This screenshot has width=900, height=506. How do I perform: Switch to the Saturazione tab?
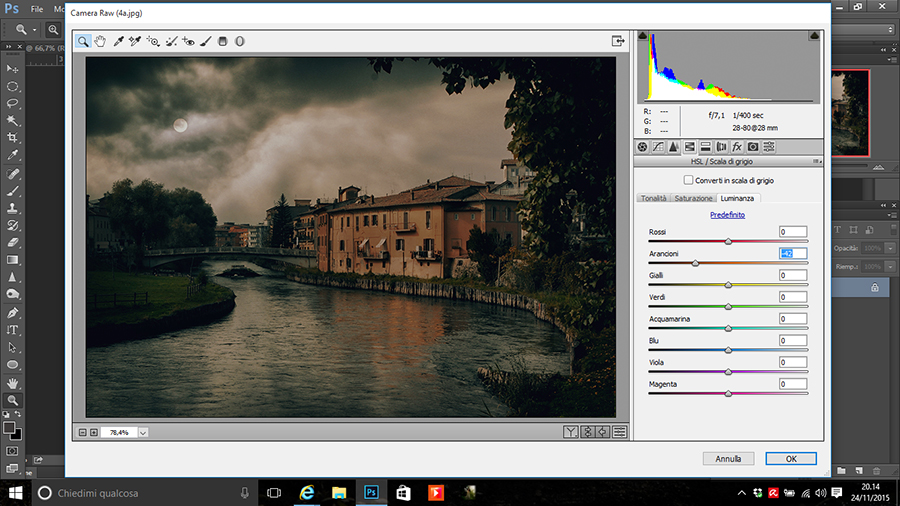pyautogui.click(x=693, y=198)
